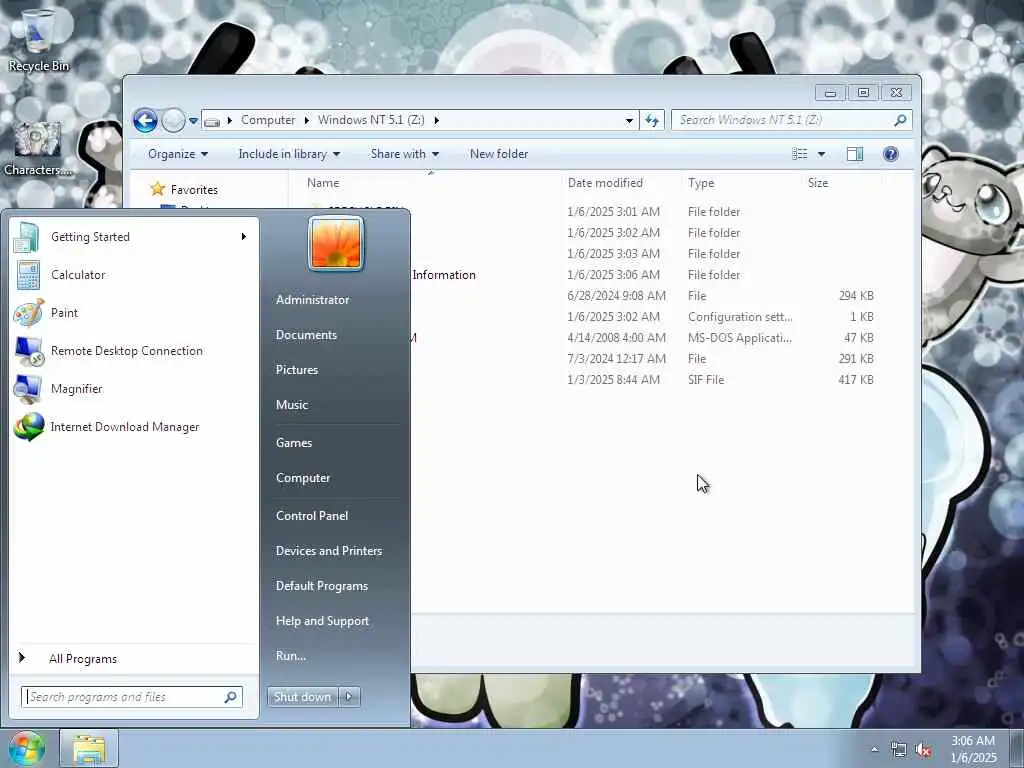
Task: Open Music from the Start menu
Action: [x=292, y=405]
